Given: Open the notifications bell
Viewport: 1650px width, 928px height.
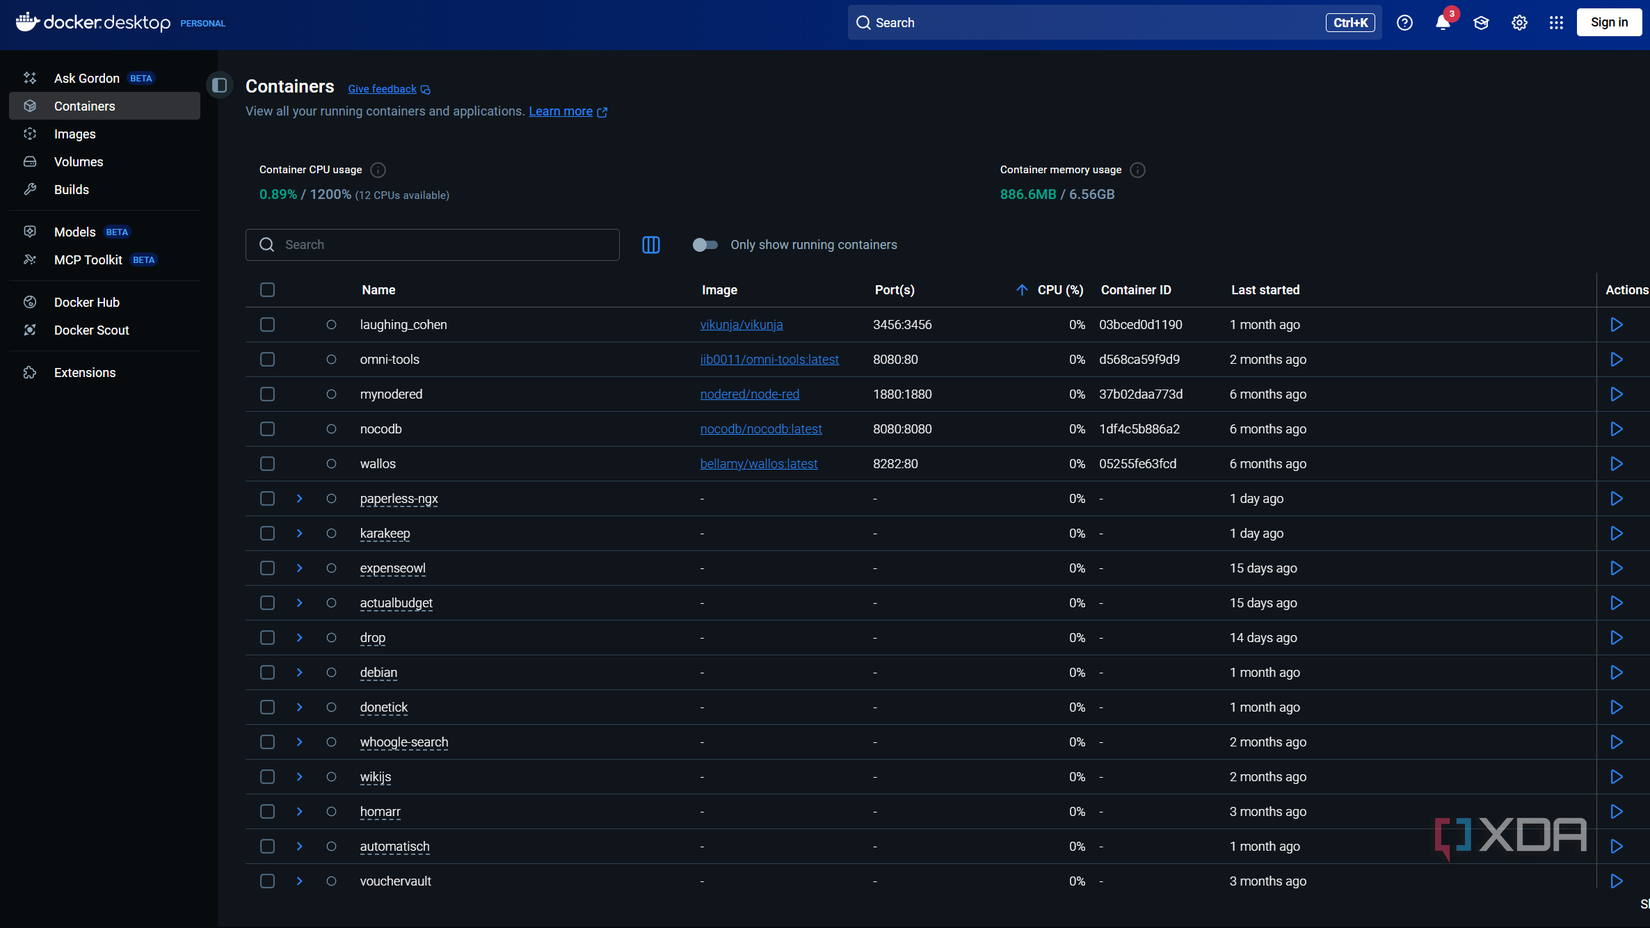Looking at the screenshot, I should click(1442, 22).
